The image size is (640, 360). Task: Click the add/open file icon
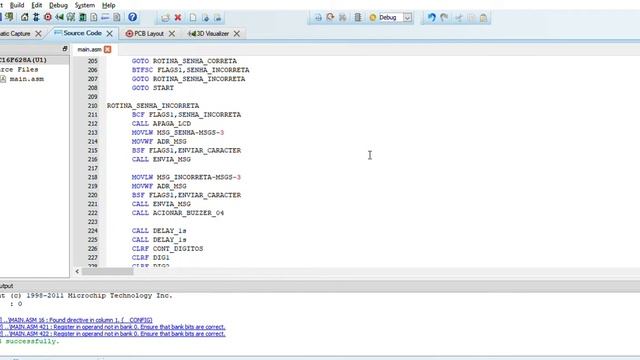165,18
